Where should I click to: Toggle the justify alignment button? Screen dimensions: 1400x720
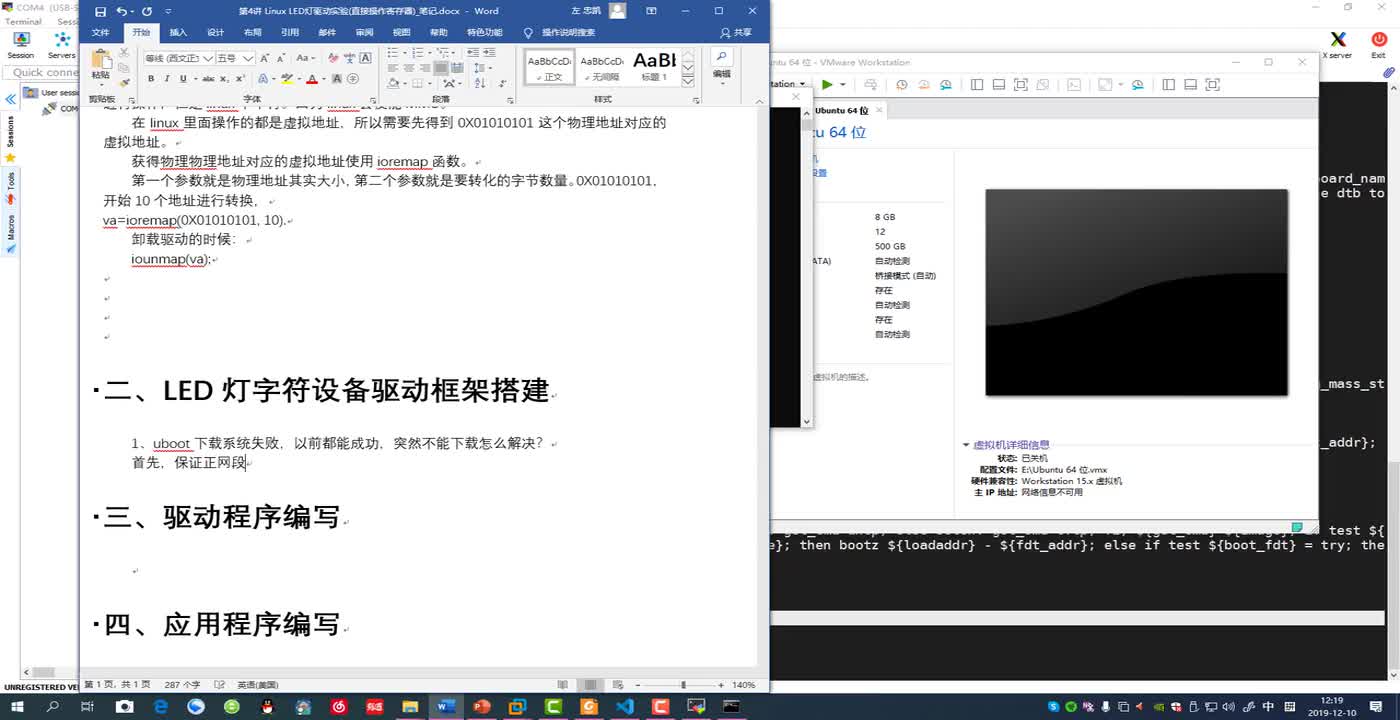[x=440, y=68]
